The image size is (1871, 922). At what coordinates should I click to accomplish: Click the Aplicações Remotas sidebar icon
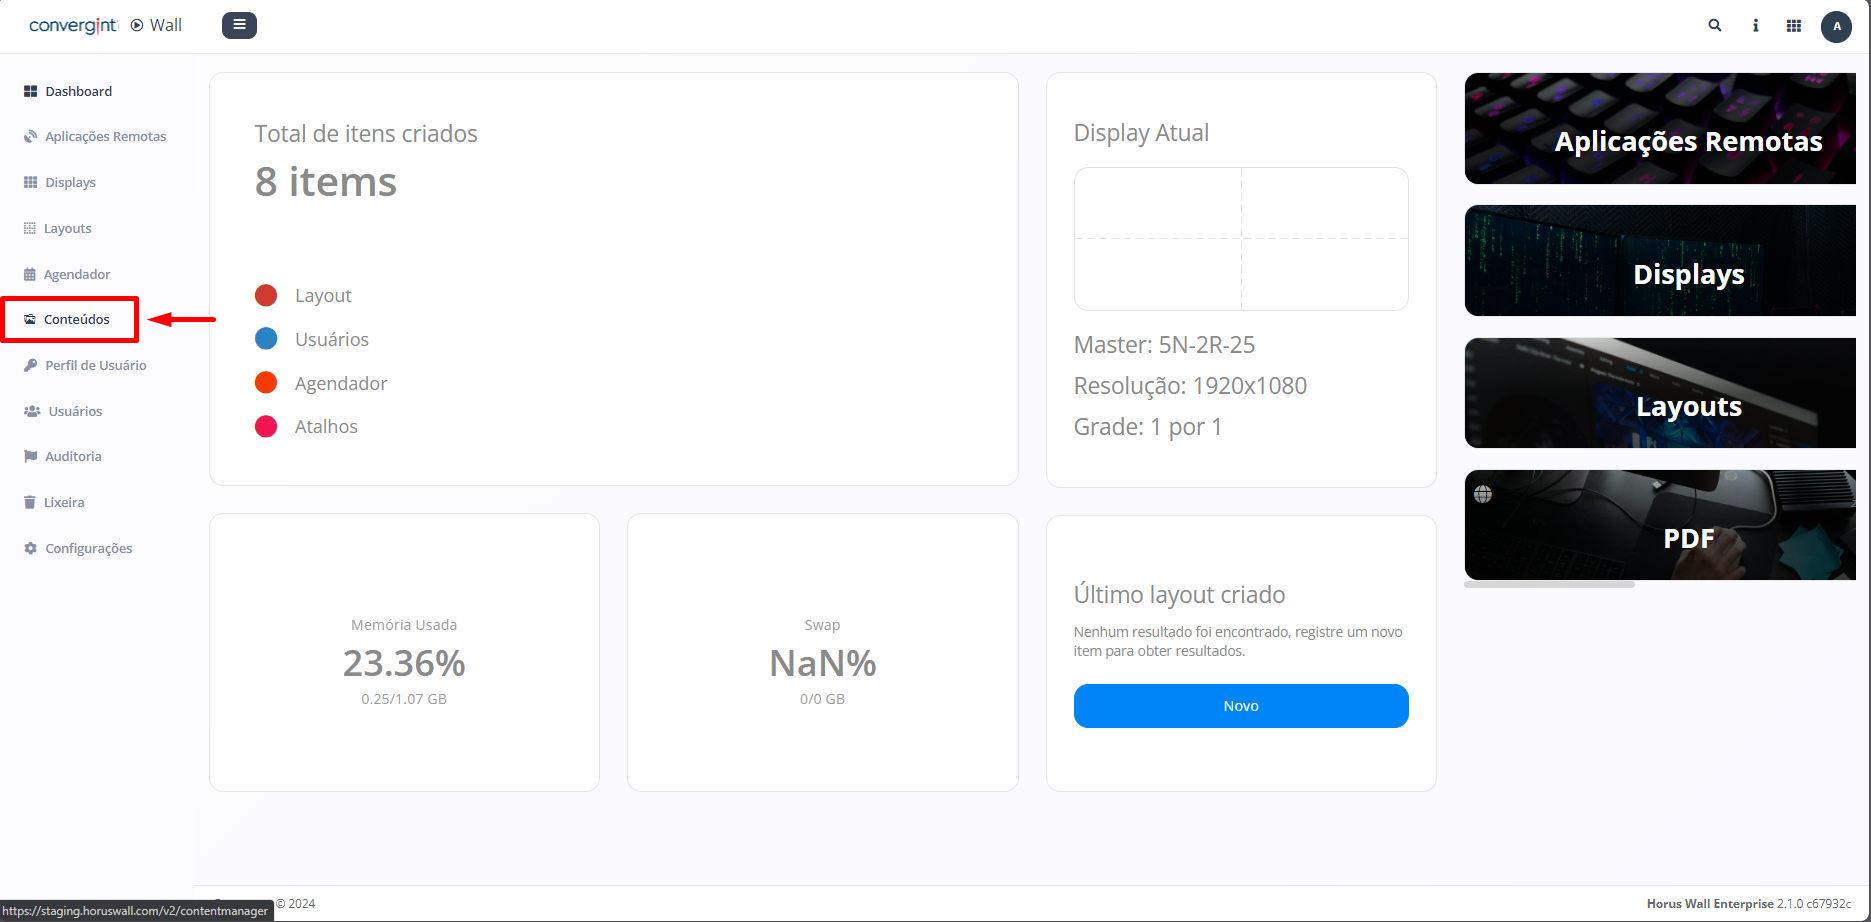point(30,137)
